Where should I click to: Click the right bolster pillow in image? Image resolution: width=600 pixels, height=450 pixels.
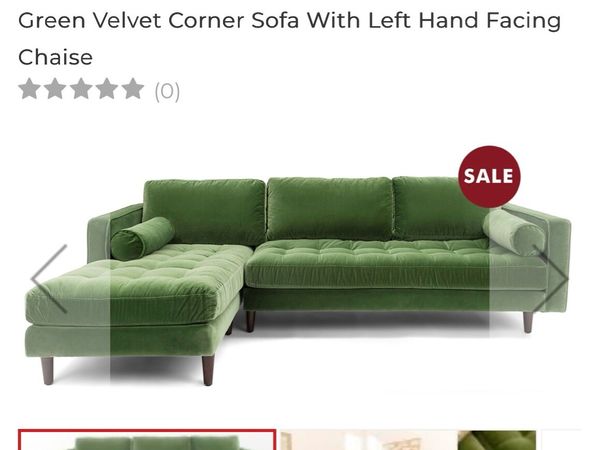tap(514, 232)
